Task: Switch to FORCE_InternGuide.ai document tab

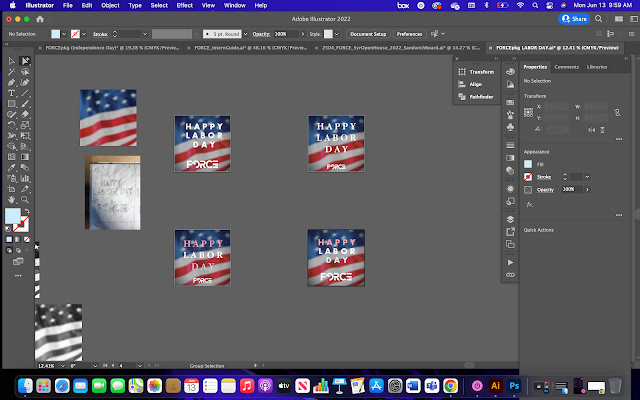Action: (x=250, y=48)
